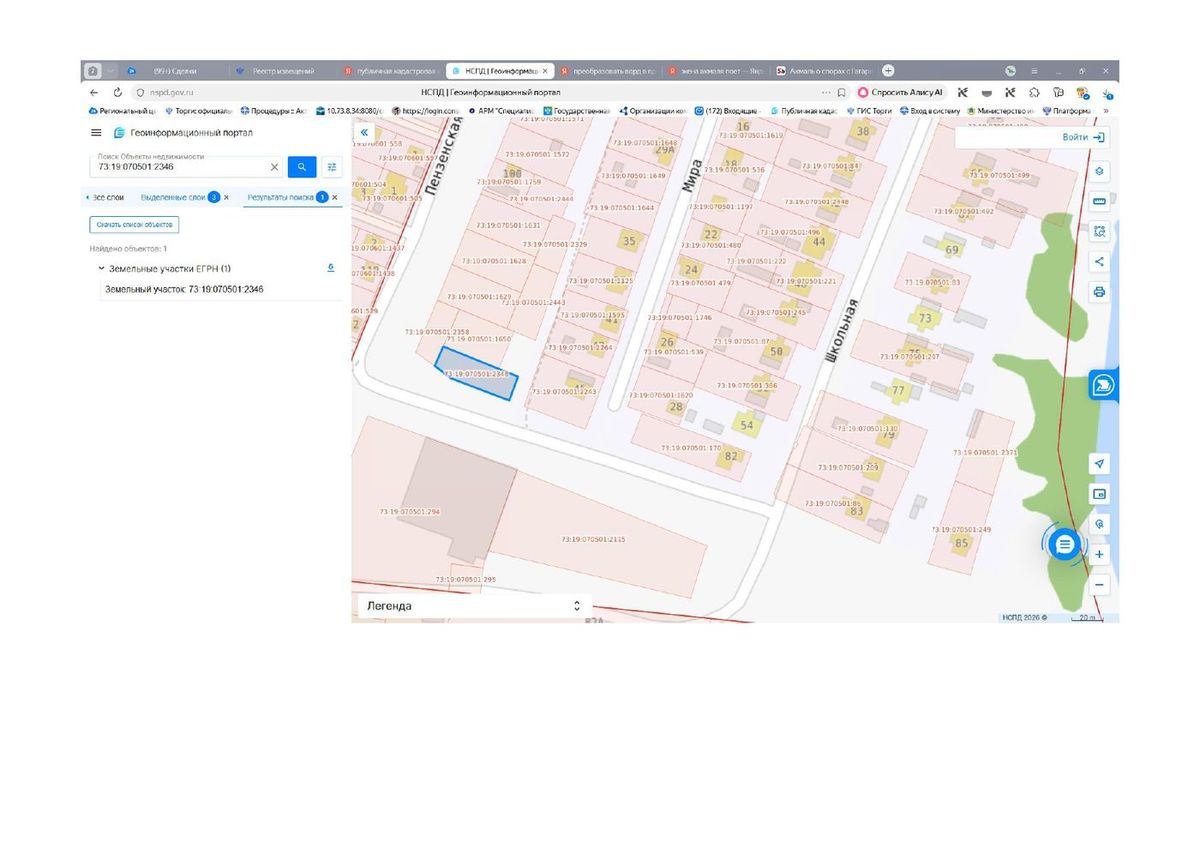Viewport: 1200px width, 848px height.
Task: Zoom in with the plus button
Action: 1099,554
